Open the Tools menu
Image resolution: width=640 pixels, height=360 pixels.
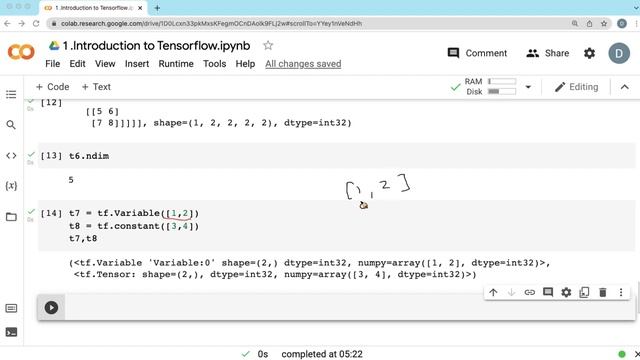[214, 64]
